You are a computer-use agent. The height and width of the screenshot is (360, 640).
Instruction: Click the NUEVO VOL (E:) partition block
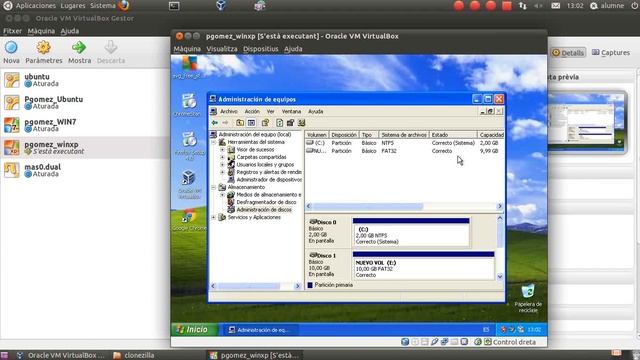(423, 266)
